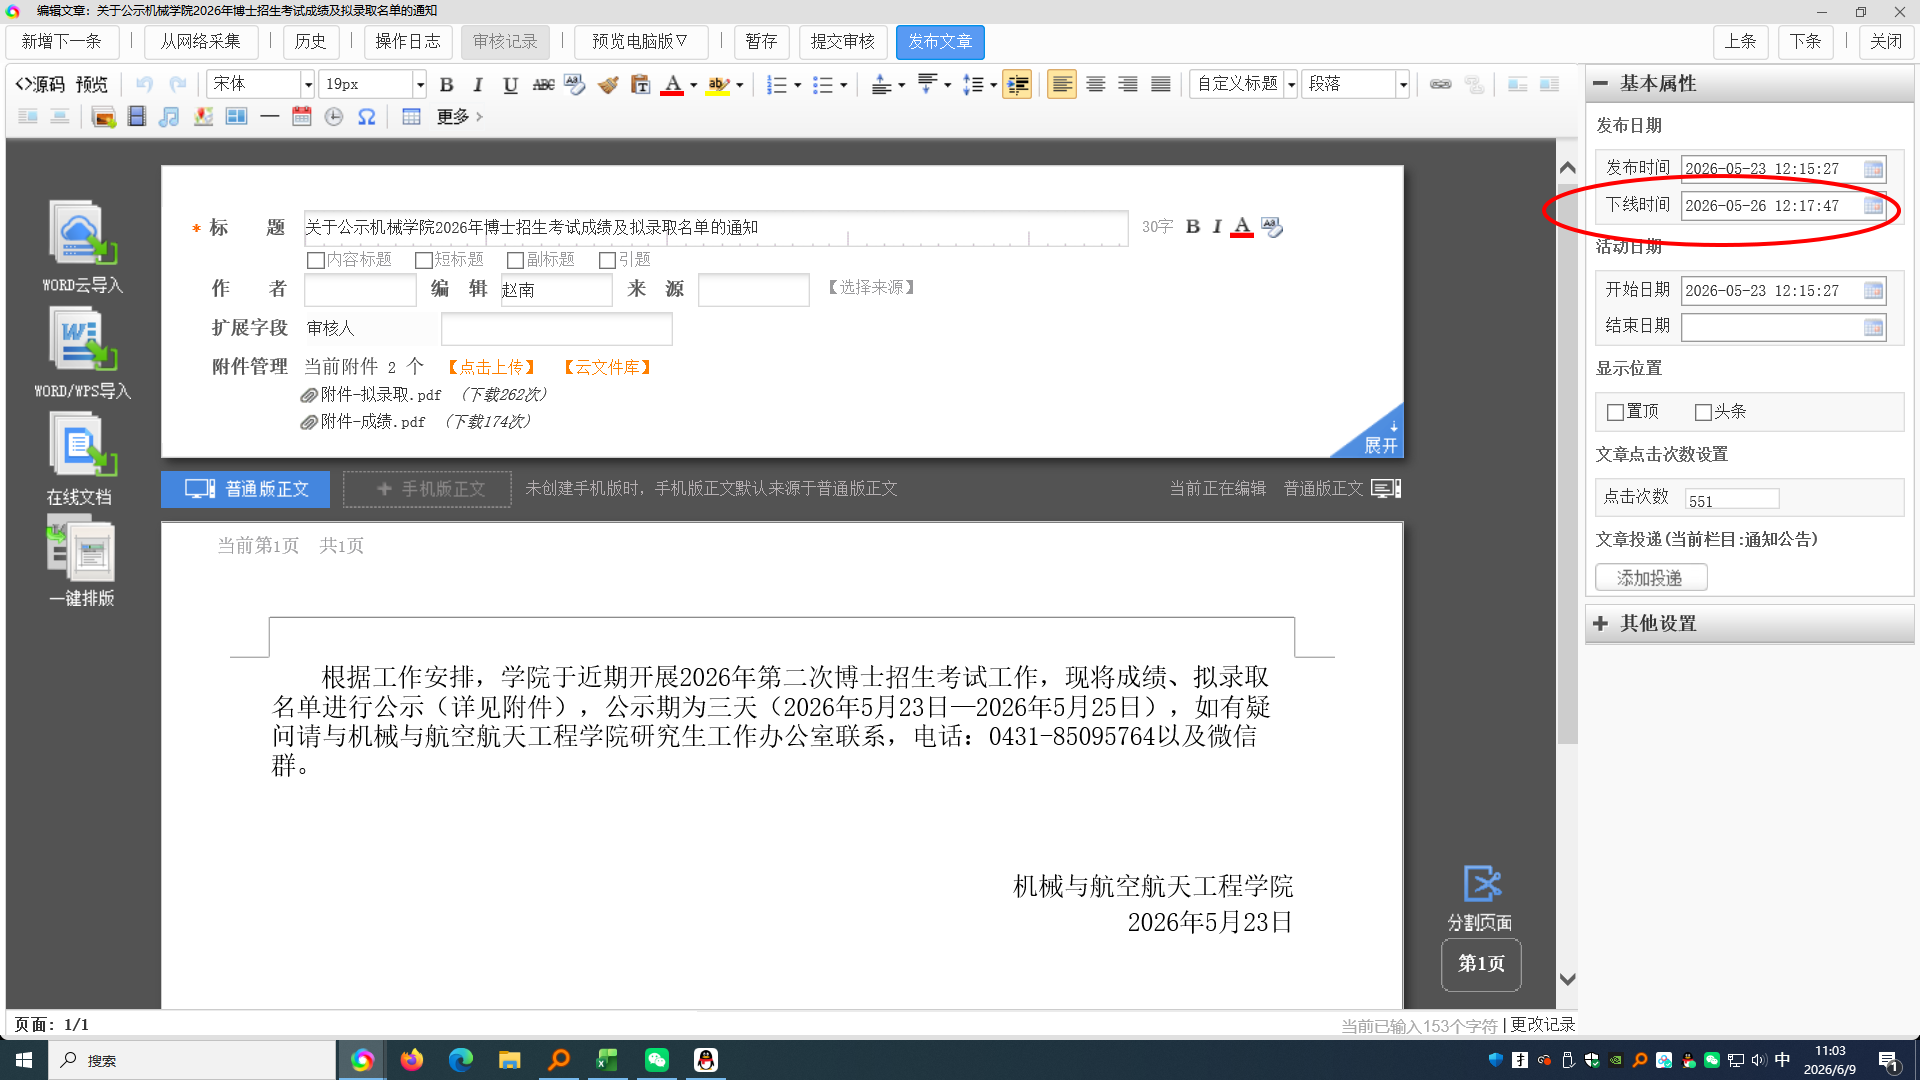Open calendar picker for 发布时间

(x=1873, y=169)
